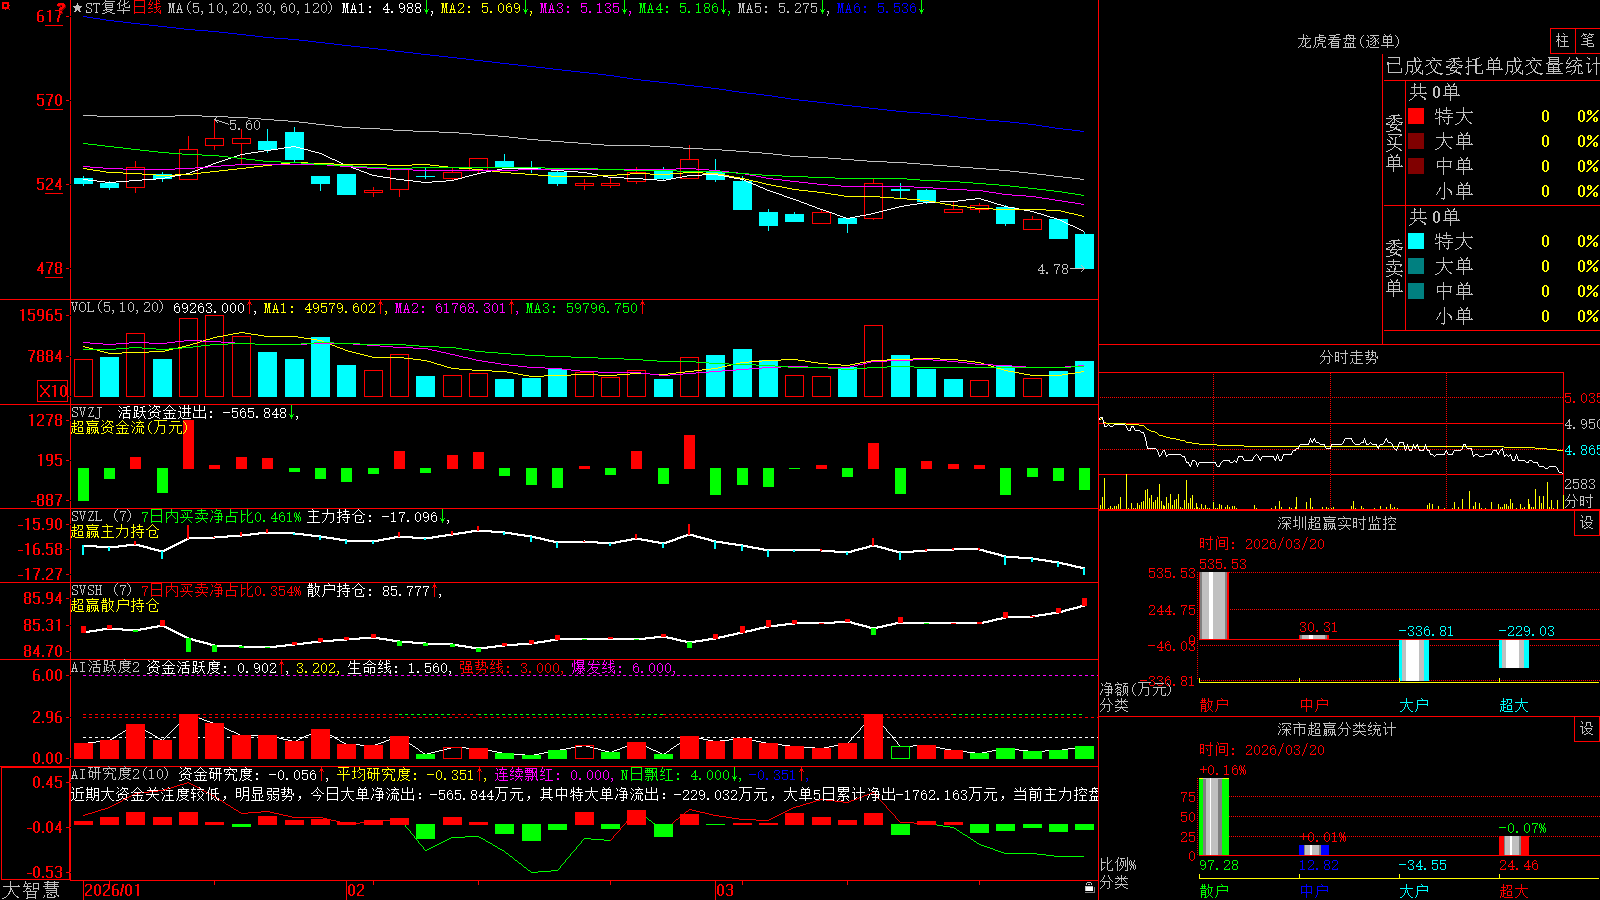
Task: Click the teal 大单 sell-order swatch
Action: click(x=1416, y=266)
